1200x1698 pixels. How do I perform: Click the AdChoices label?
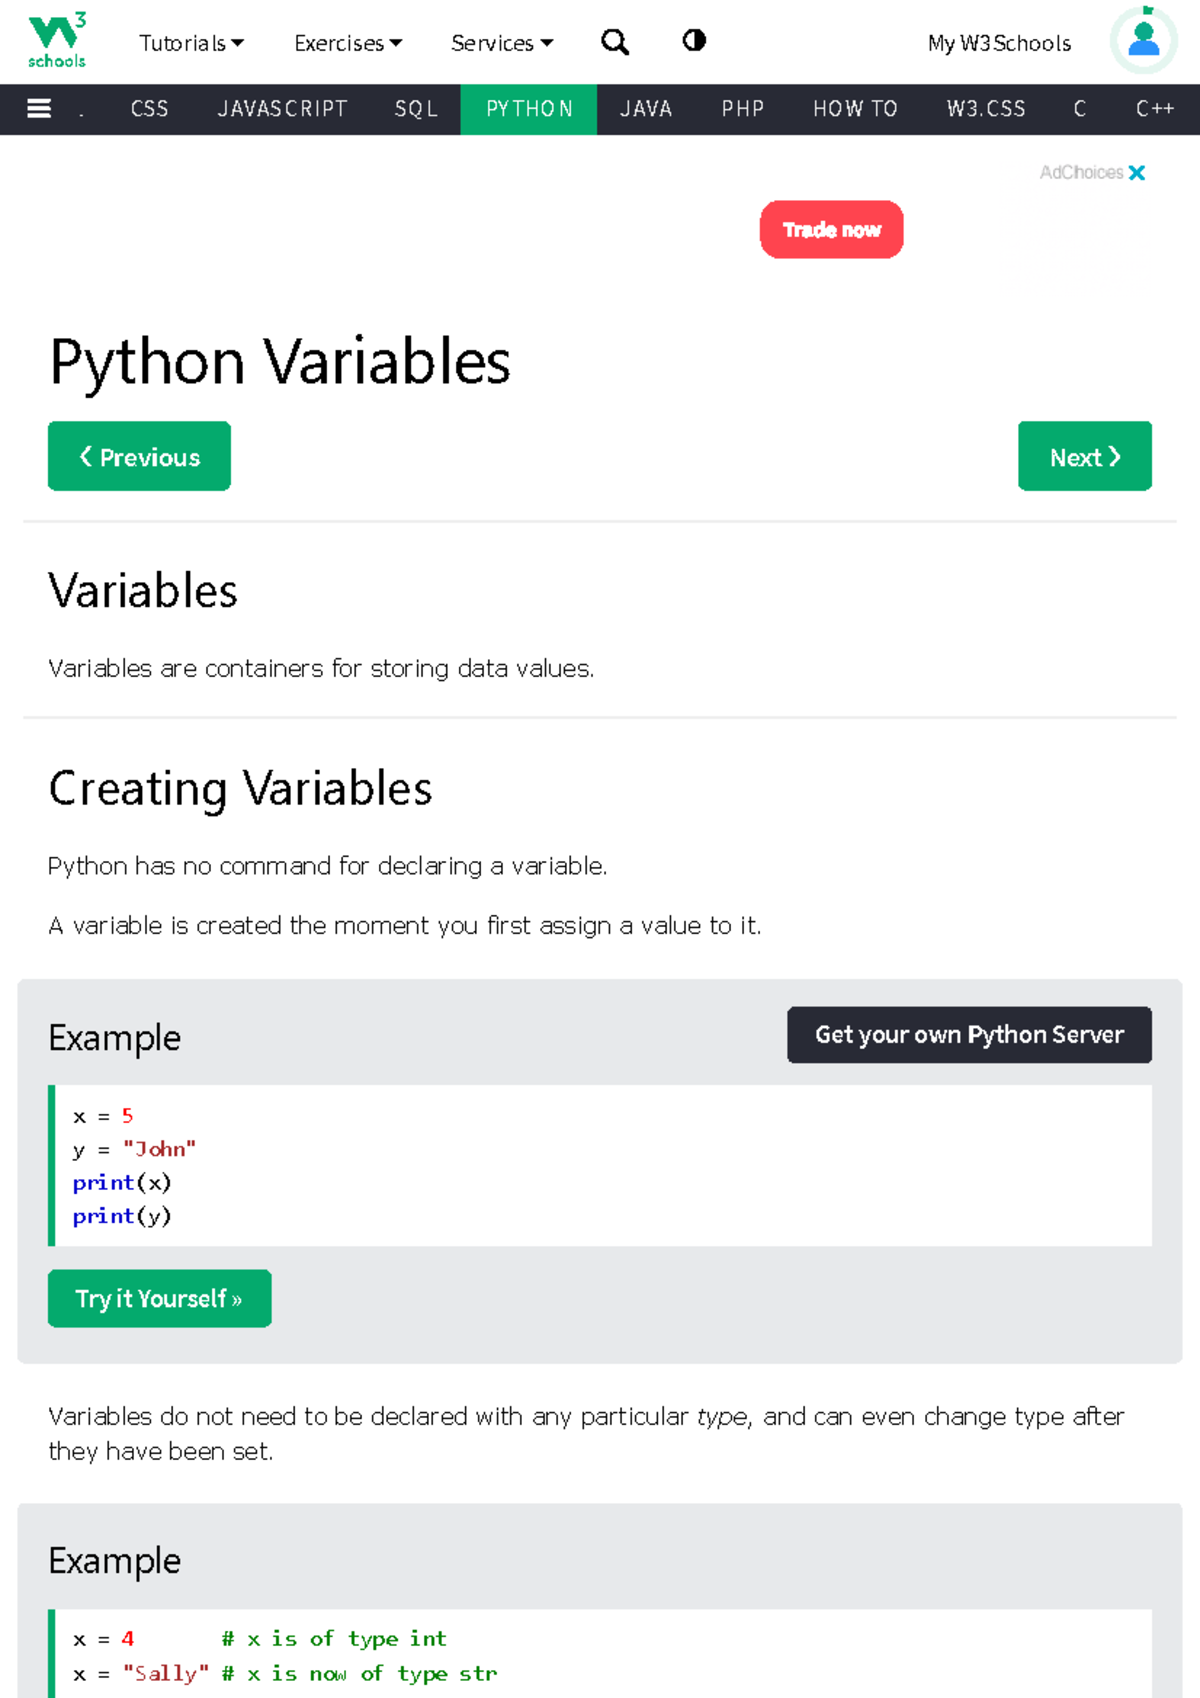tap(1081, 173)
